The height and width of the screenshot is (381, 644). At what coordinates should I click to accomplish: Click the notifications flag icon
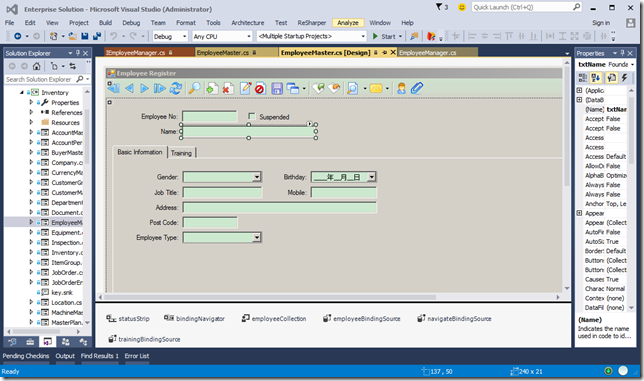point(439,7)
